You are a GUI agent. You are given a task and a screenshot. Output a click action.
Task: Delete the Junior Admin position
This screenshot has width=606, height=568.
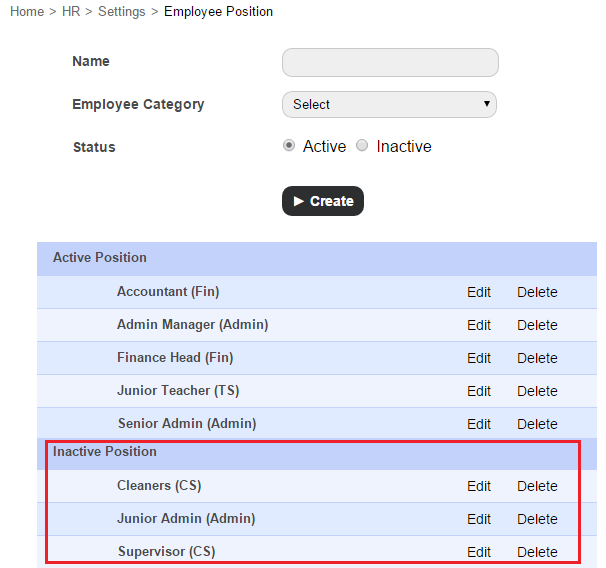pos(537,519)
